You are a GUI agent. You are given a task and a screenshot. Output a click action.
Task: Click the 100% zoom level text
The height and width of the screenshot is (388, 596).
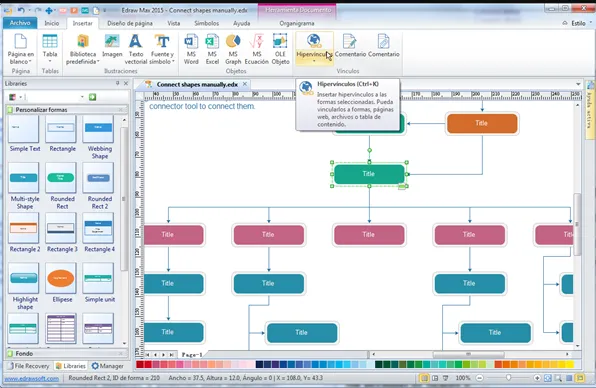pos(463,378)
